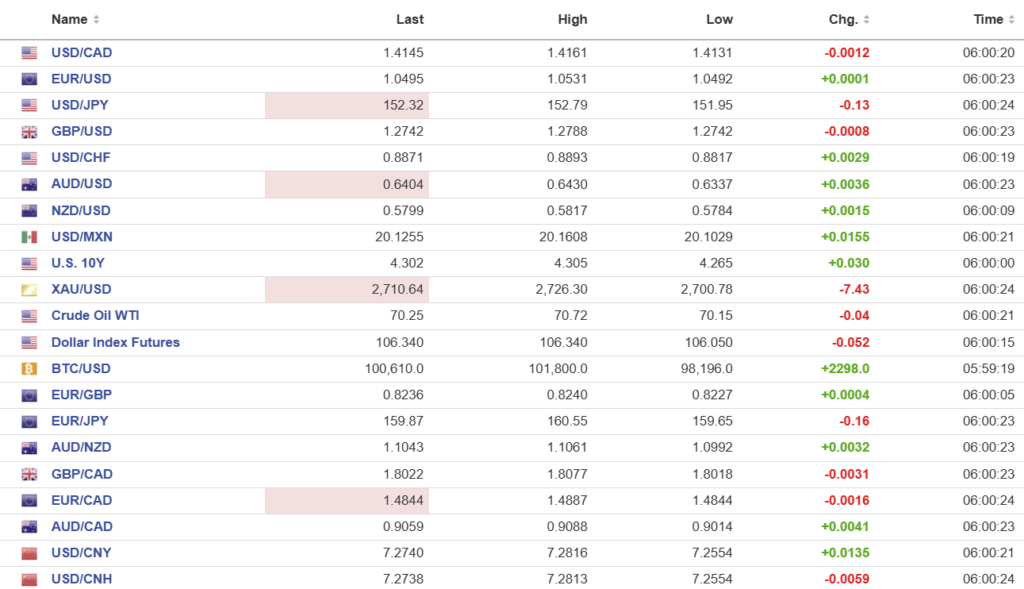Click the New Zealand flag beside NZD/USD

click(29, 211)
